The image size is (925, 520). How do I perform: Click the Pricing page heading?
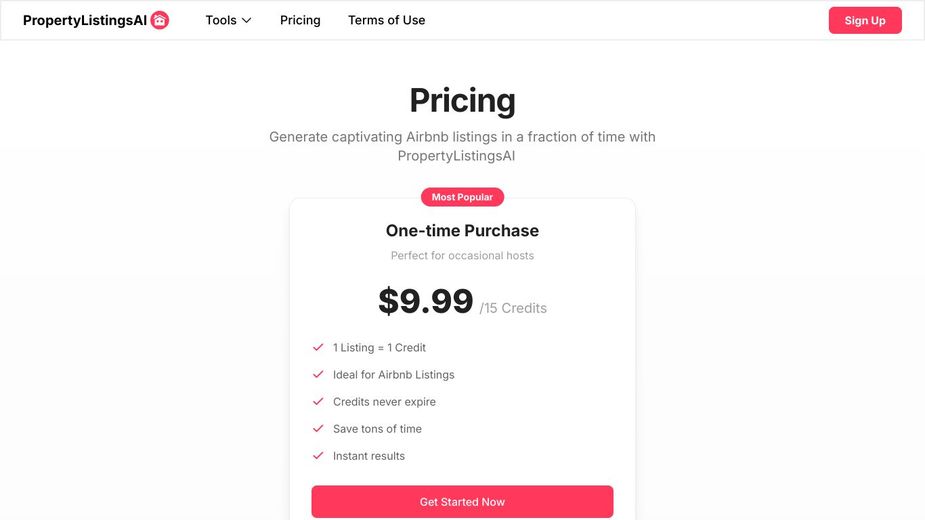tap(462, 100)
